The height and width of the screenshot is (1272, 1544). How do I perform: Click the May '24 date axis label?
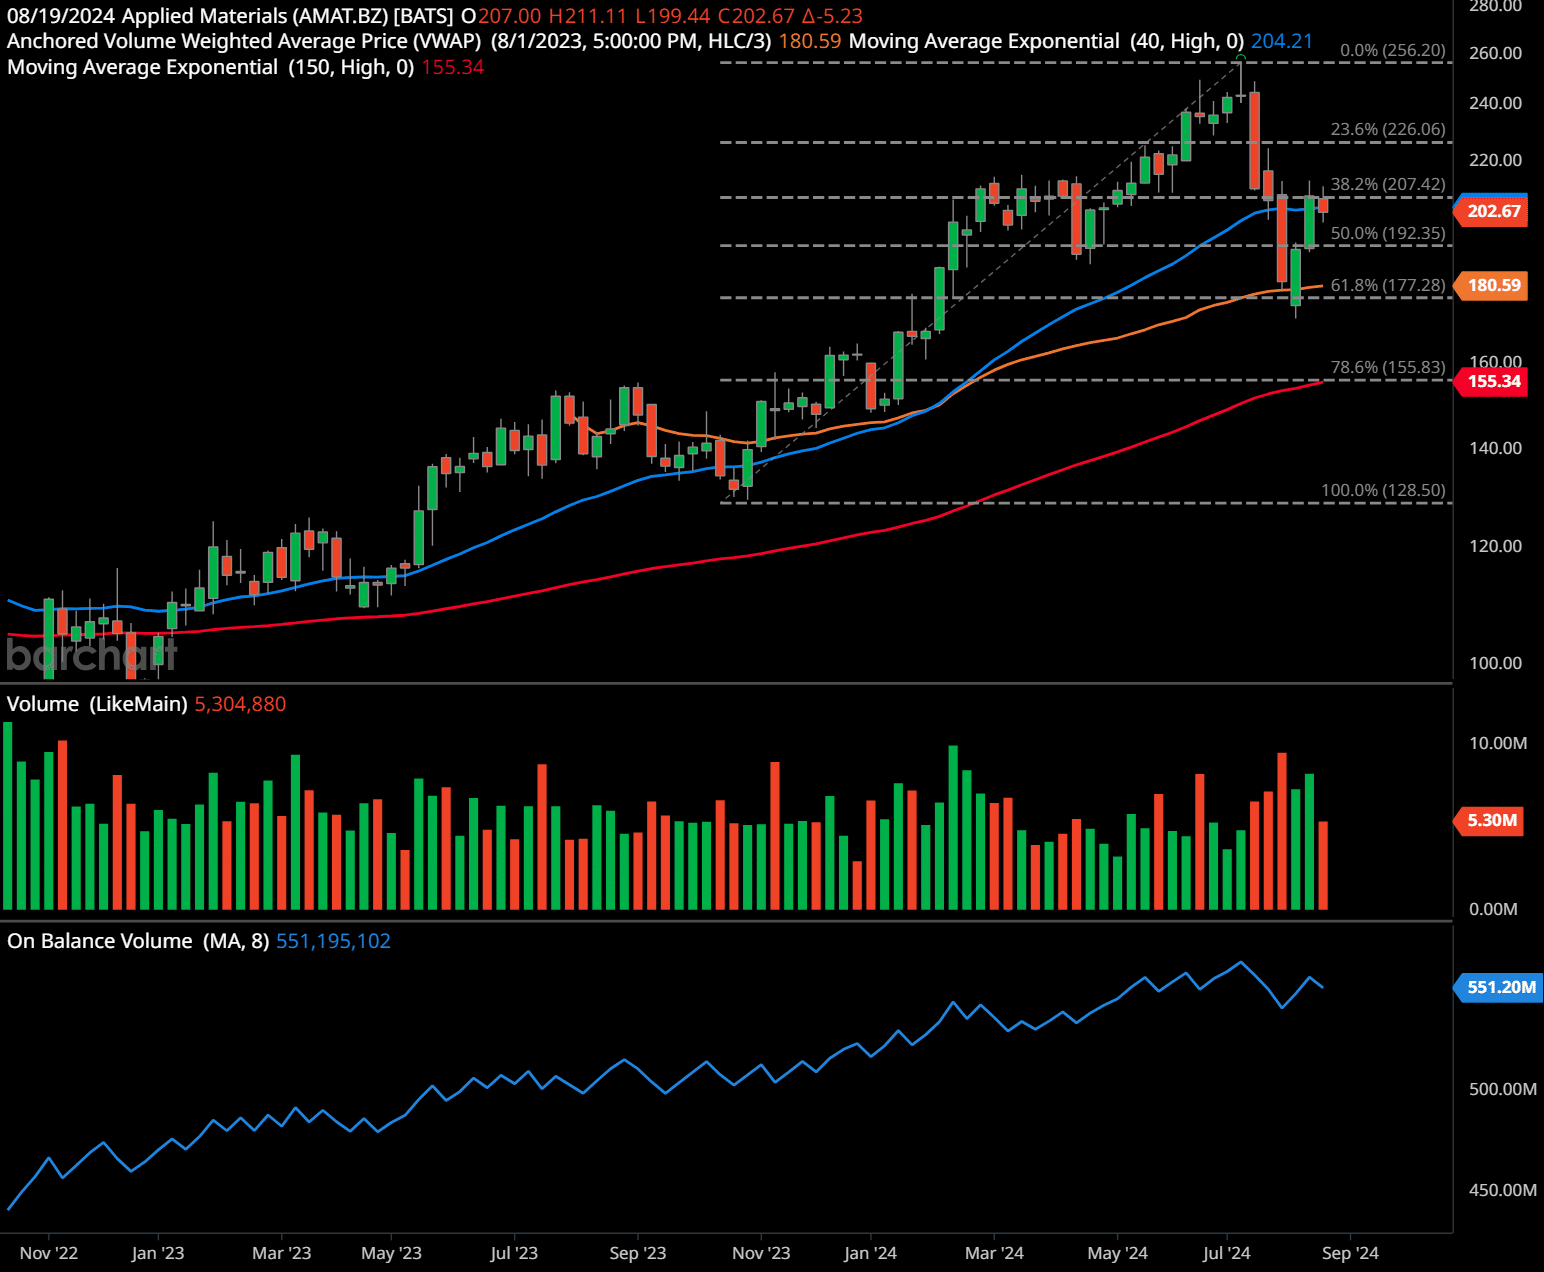click(x=1118, y=1253)
